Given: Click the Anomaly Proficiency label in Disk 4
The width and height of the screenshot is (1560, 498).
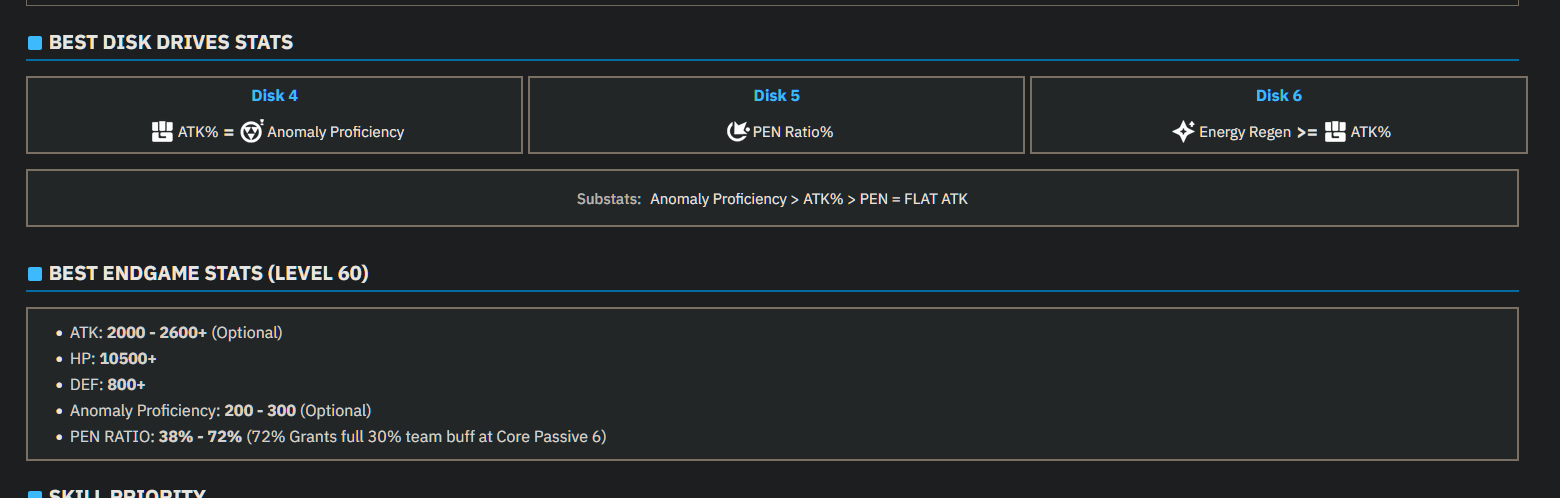Looking at the screenshot, I should click(336, 132).
